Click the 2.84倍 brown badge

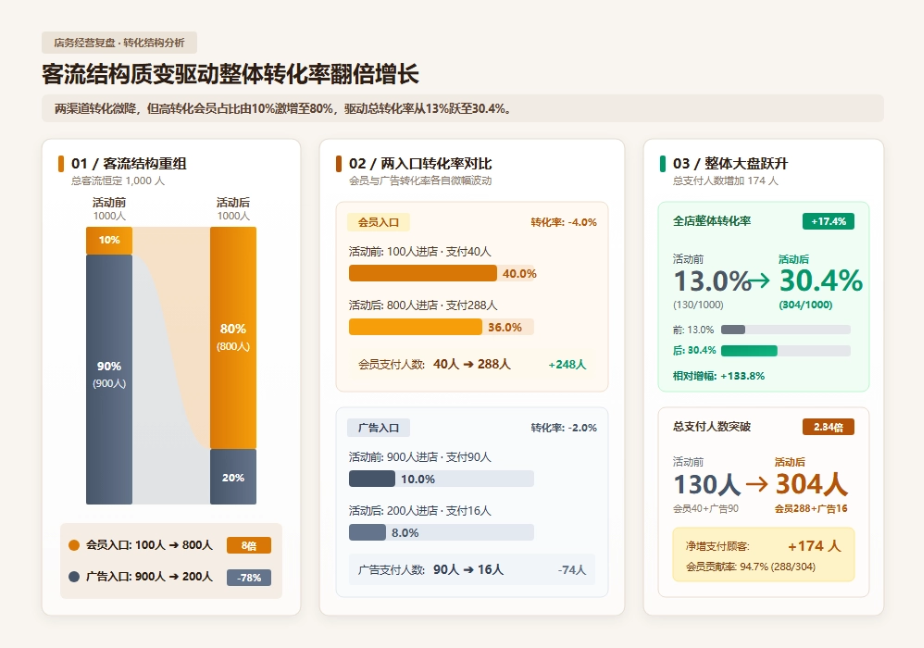828,427
